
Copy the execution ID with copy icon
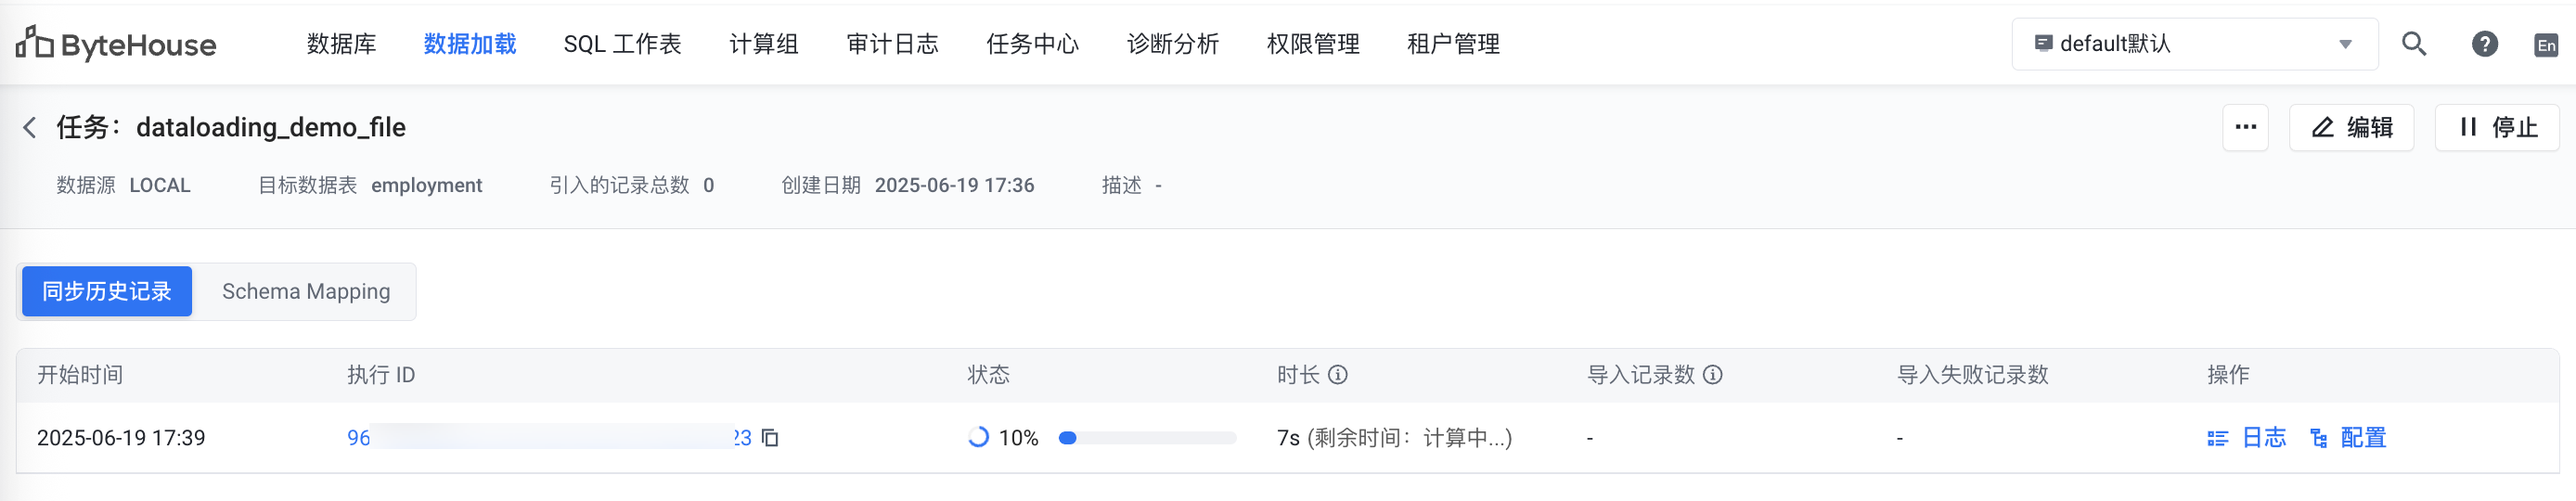coord(770,438)
